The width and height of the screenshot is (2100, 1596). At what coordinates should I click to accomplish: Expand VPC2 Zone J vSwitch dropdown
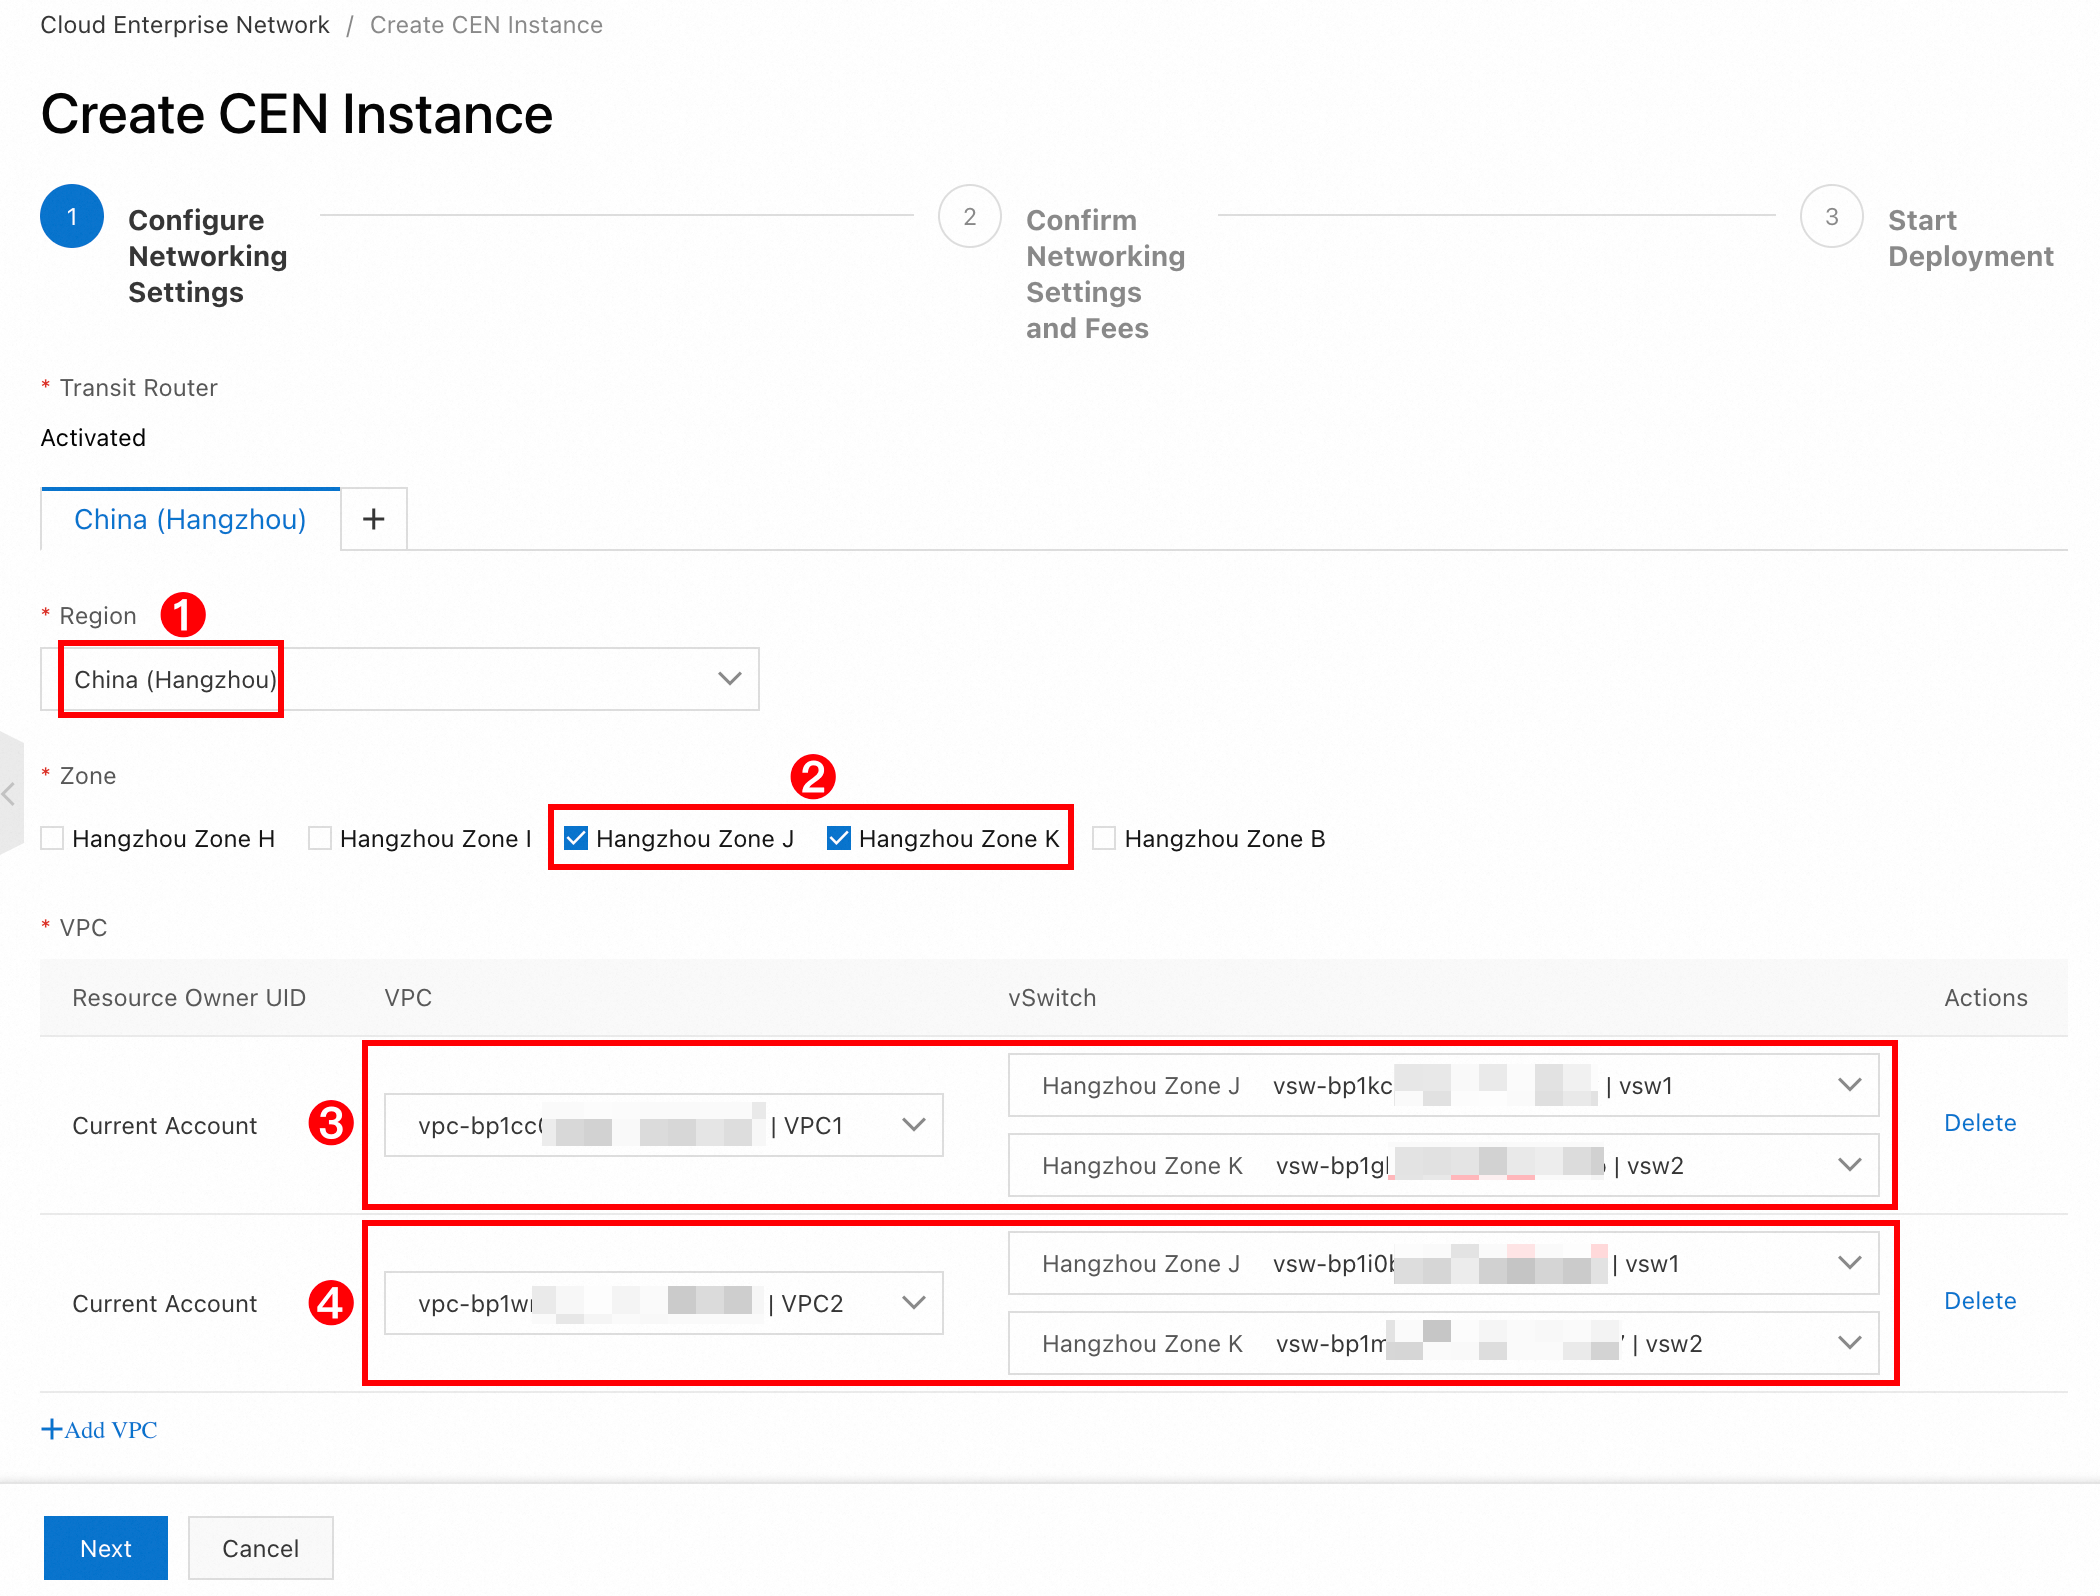point(1444,1263)
